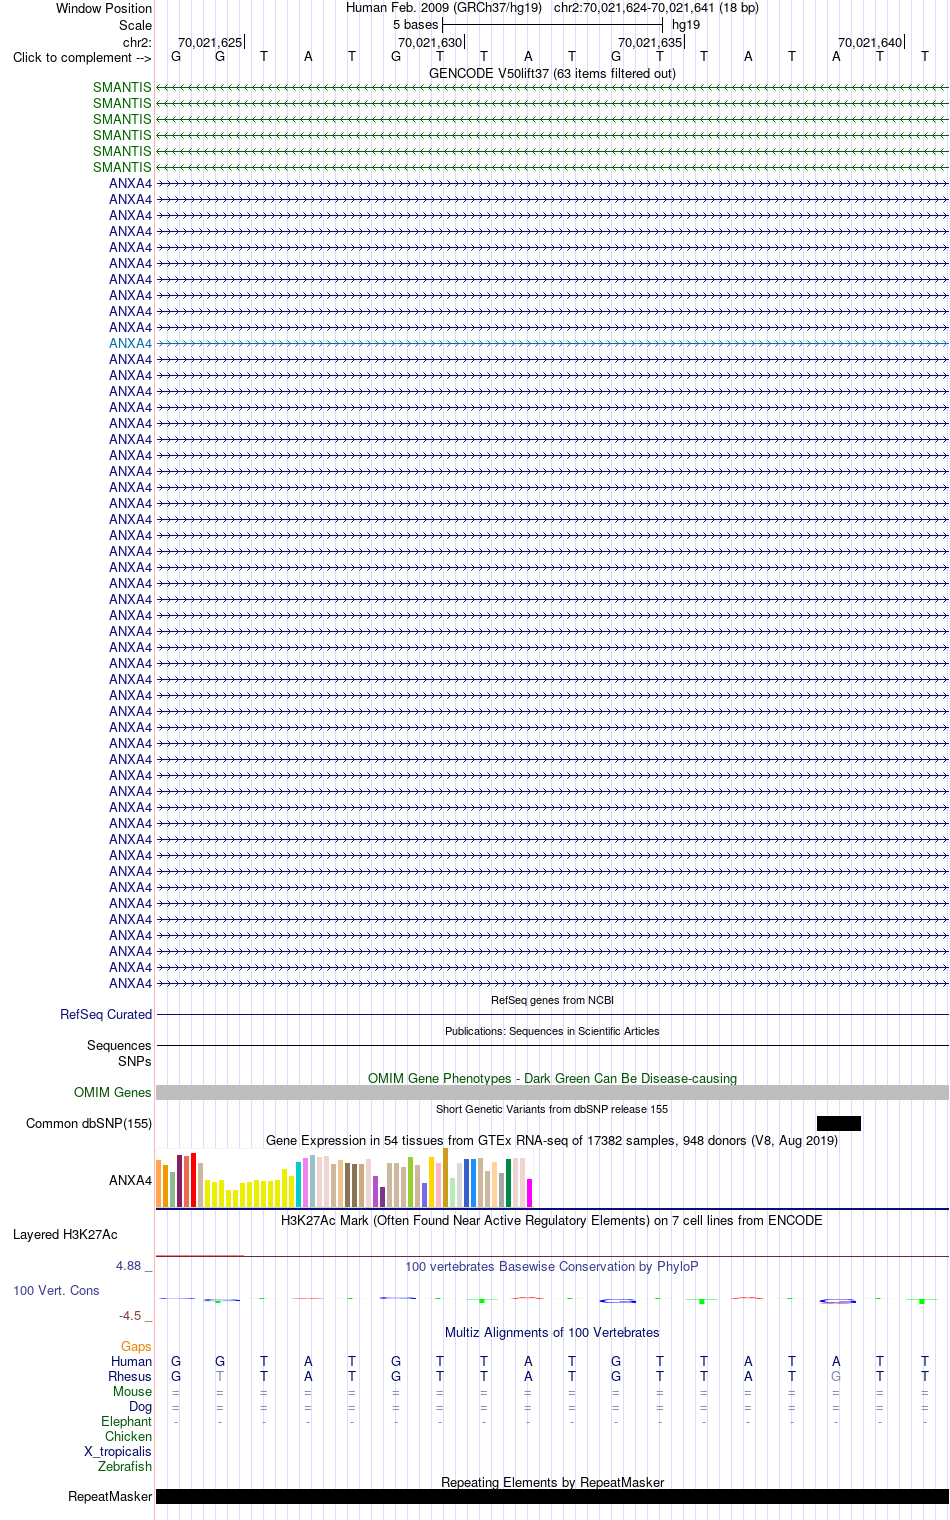Open the OMIM Gene Phenotypes track title
This screenshot has height=1520, width=950.
click(552, 1078)
